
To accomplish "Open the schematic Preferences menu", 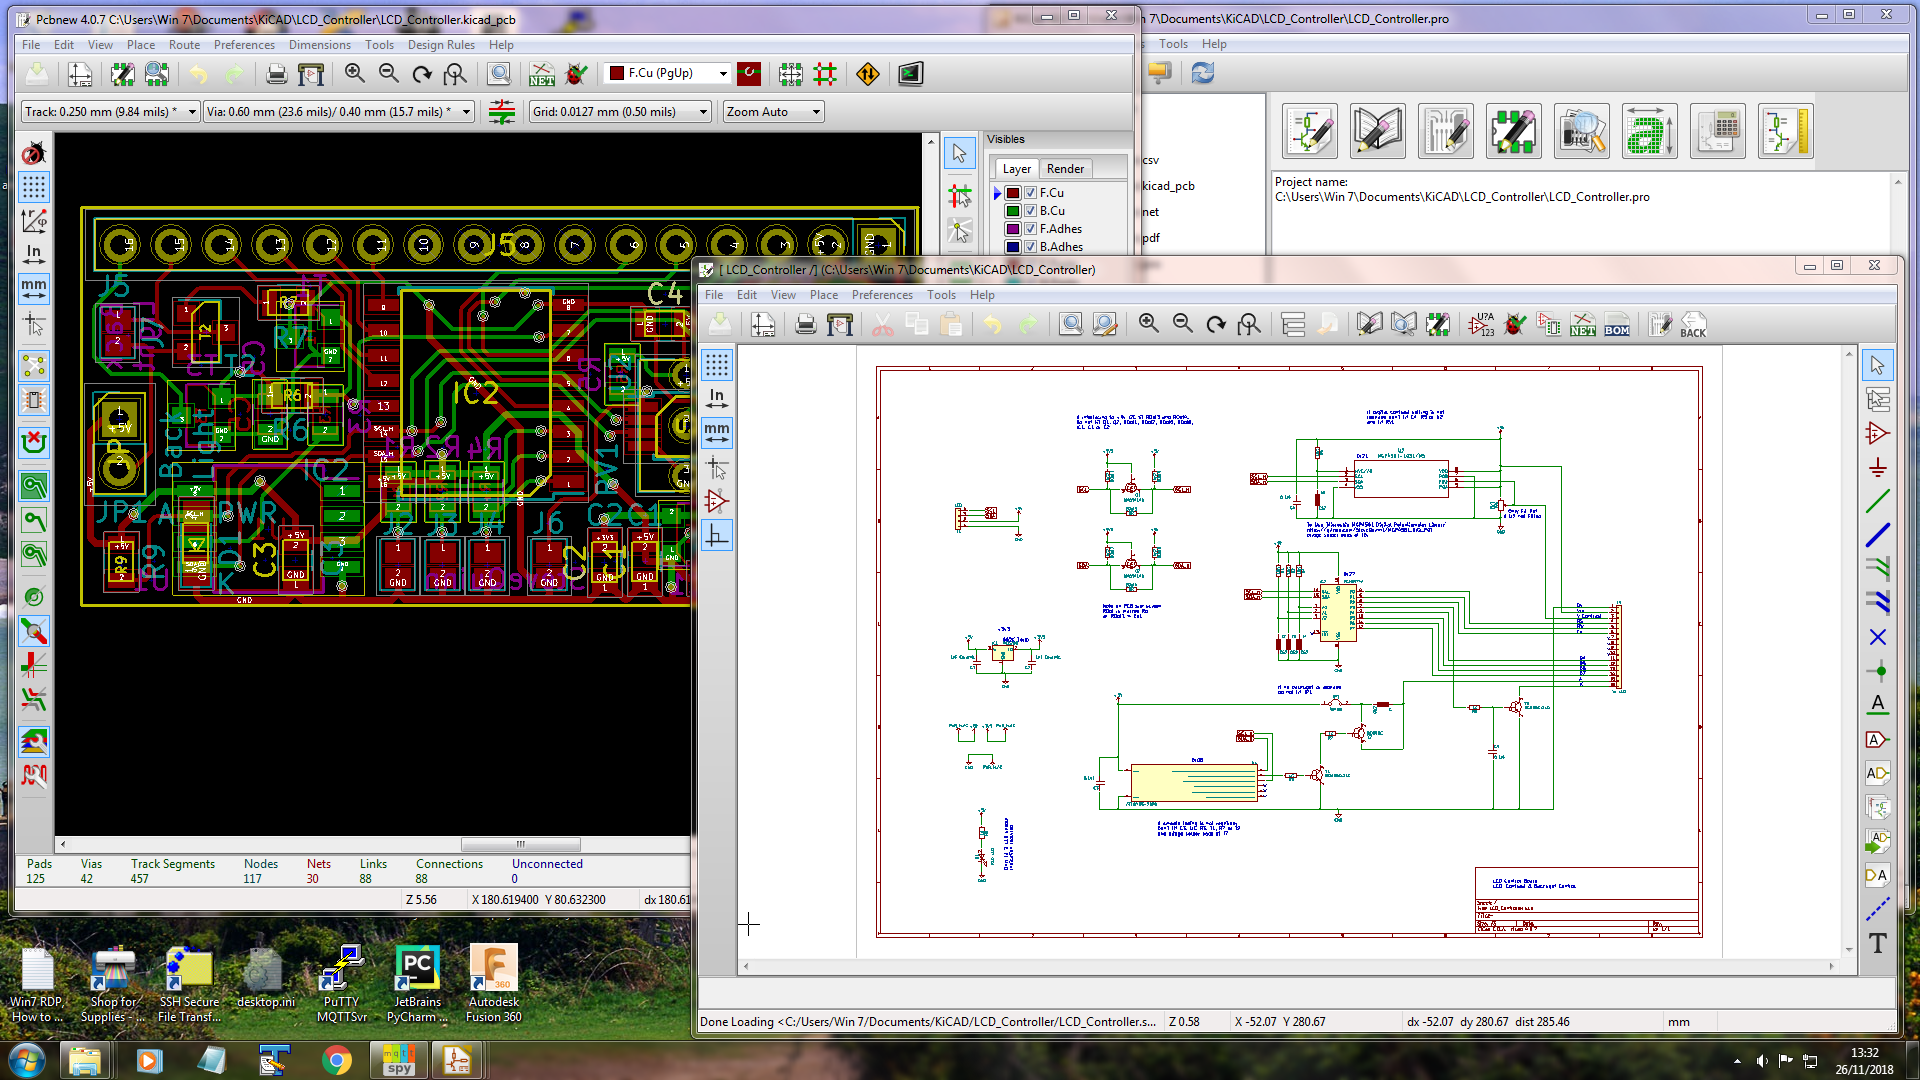I will click(x=882, y=295).
